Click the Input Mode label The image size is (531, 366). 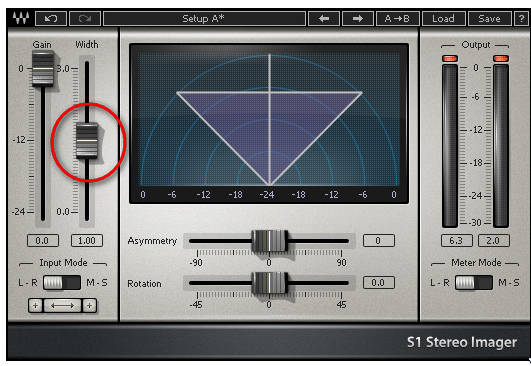click(x=63, y=263)
